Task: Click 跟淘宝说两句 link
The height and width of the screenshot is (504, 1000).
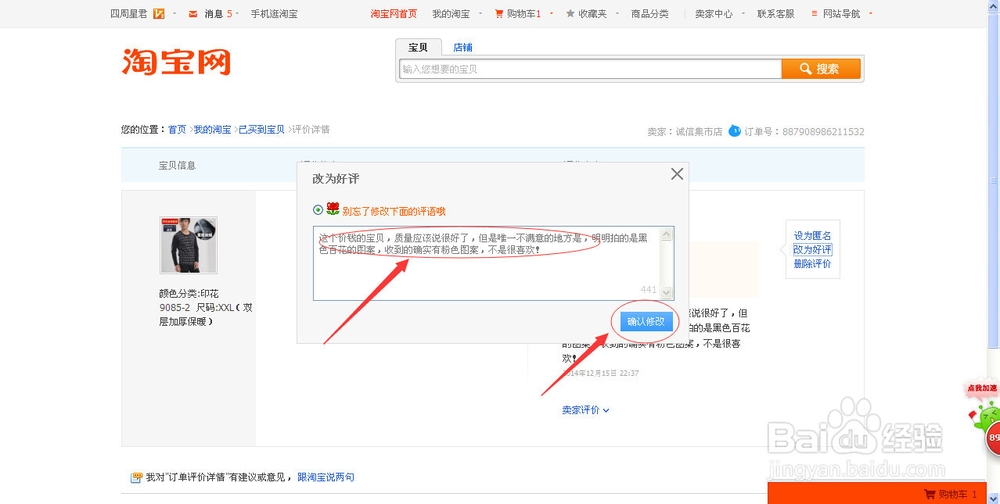Action: pos(326,477)
